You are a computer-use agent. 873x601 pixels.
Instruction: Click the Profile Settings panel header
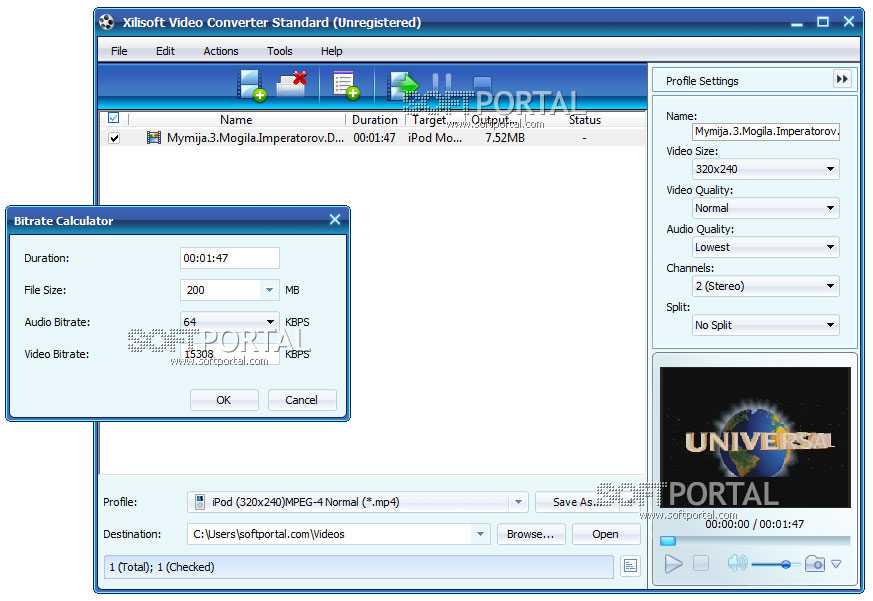[x=754, y=80]
